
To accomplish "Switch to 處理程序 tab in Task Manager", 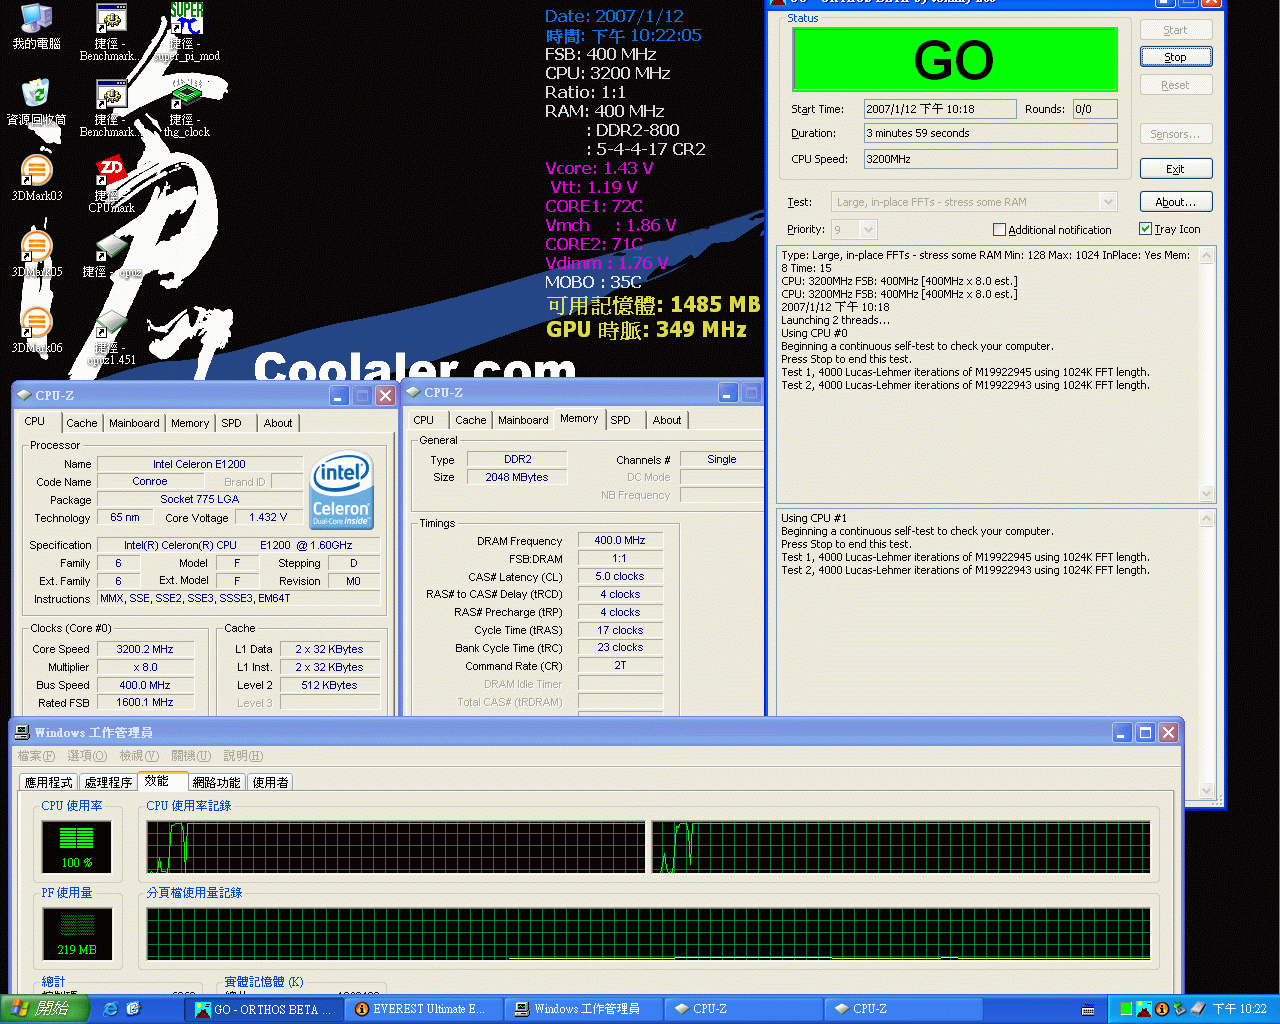I will point(108,782).
